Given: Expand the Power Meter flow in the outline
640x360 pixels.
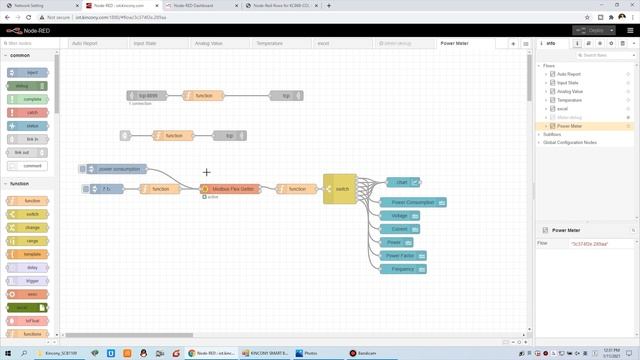Looking at the screenshot, I should click(x=546, y=126).
